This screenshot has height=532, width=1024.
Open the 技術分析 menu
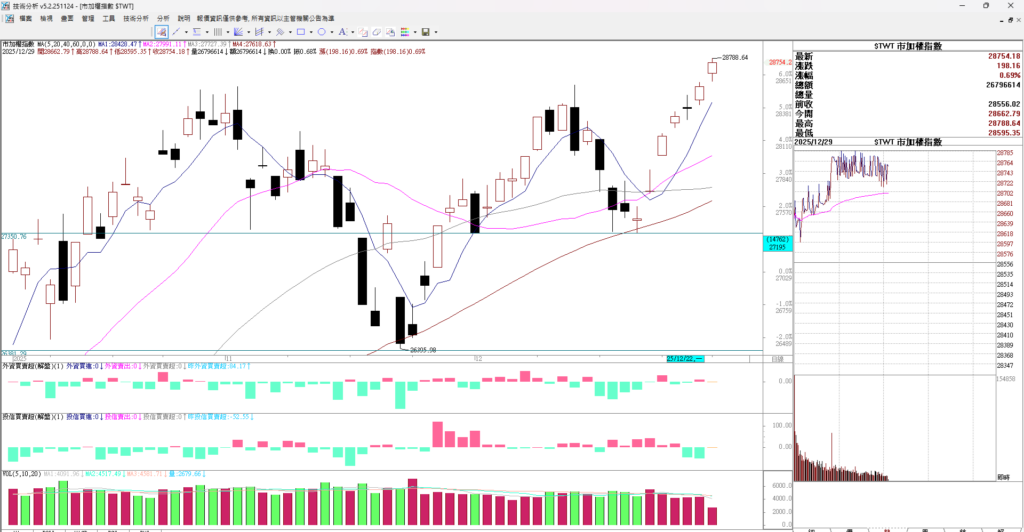(x=136, y=18)
